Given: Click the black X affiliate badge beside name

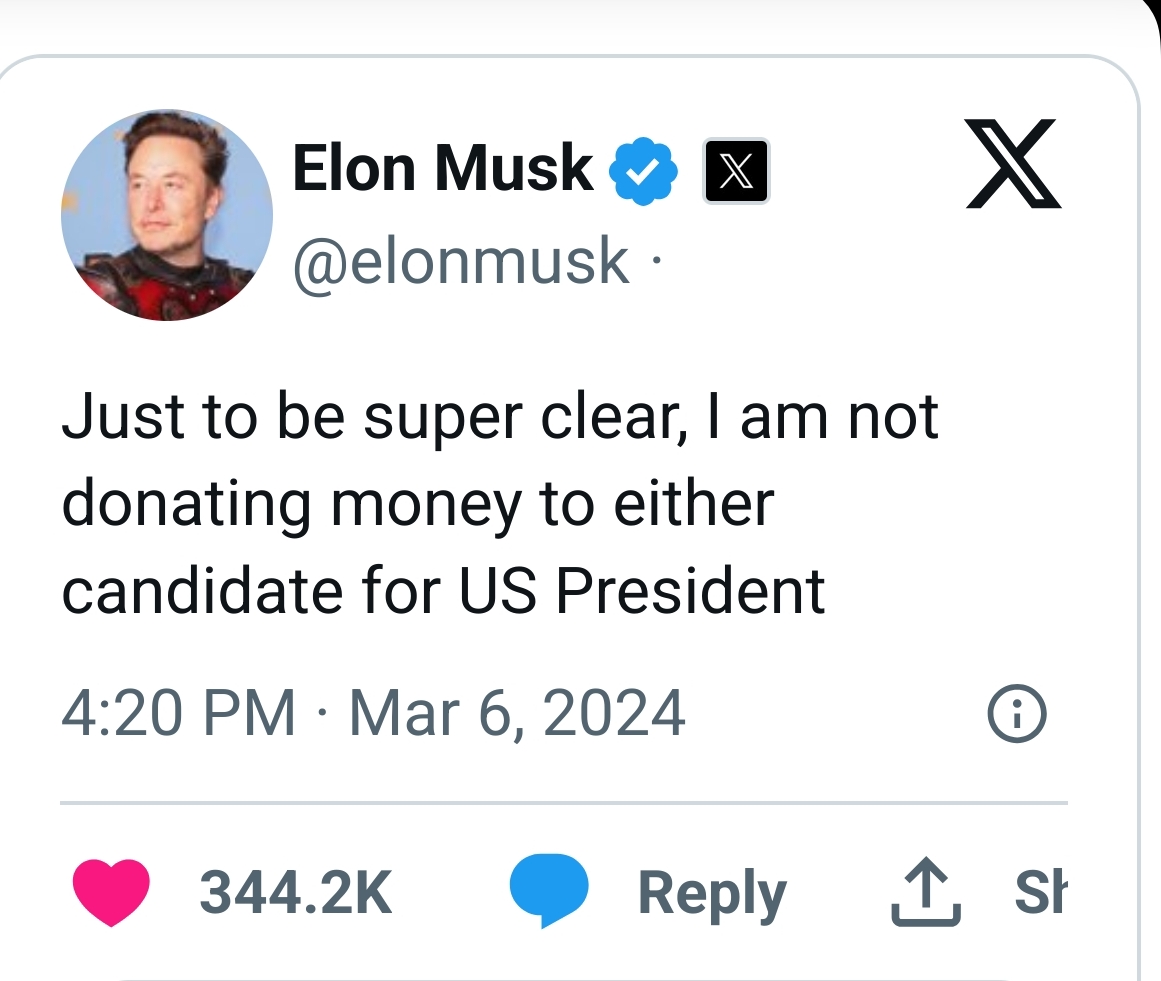Looking at the screenshot, I should 736,171.
